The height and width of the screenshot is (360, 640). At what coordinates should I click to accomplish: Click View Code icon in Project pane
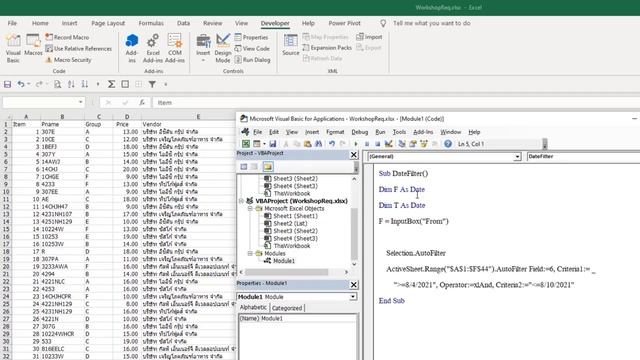(244, 167)
